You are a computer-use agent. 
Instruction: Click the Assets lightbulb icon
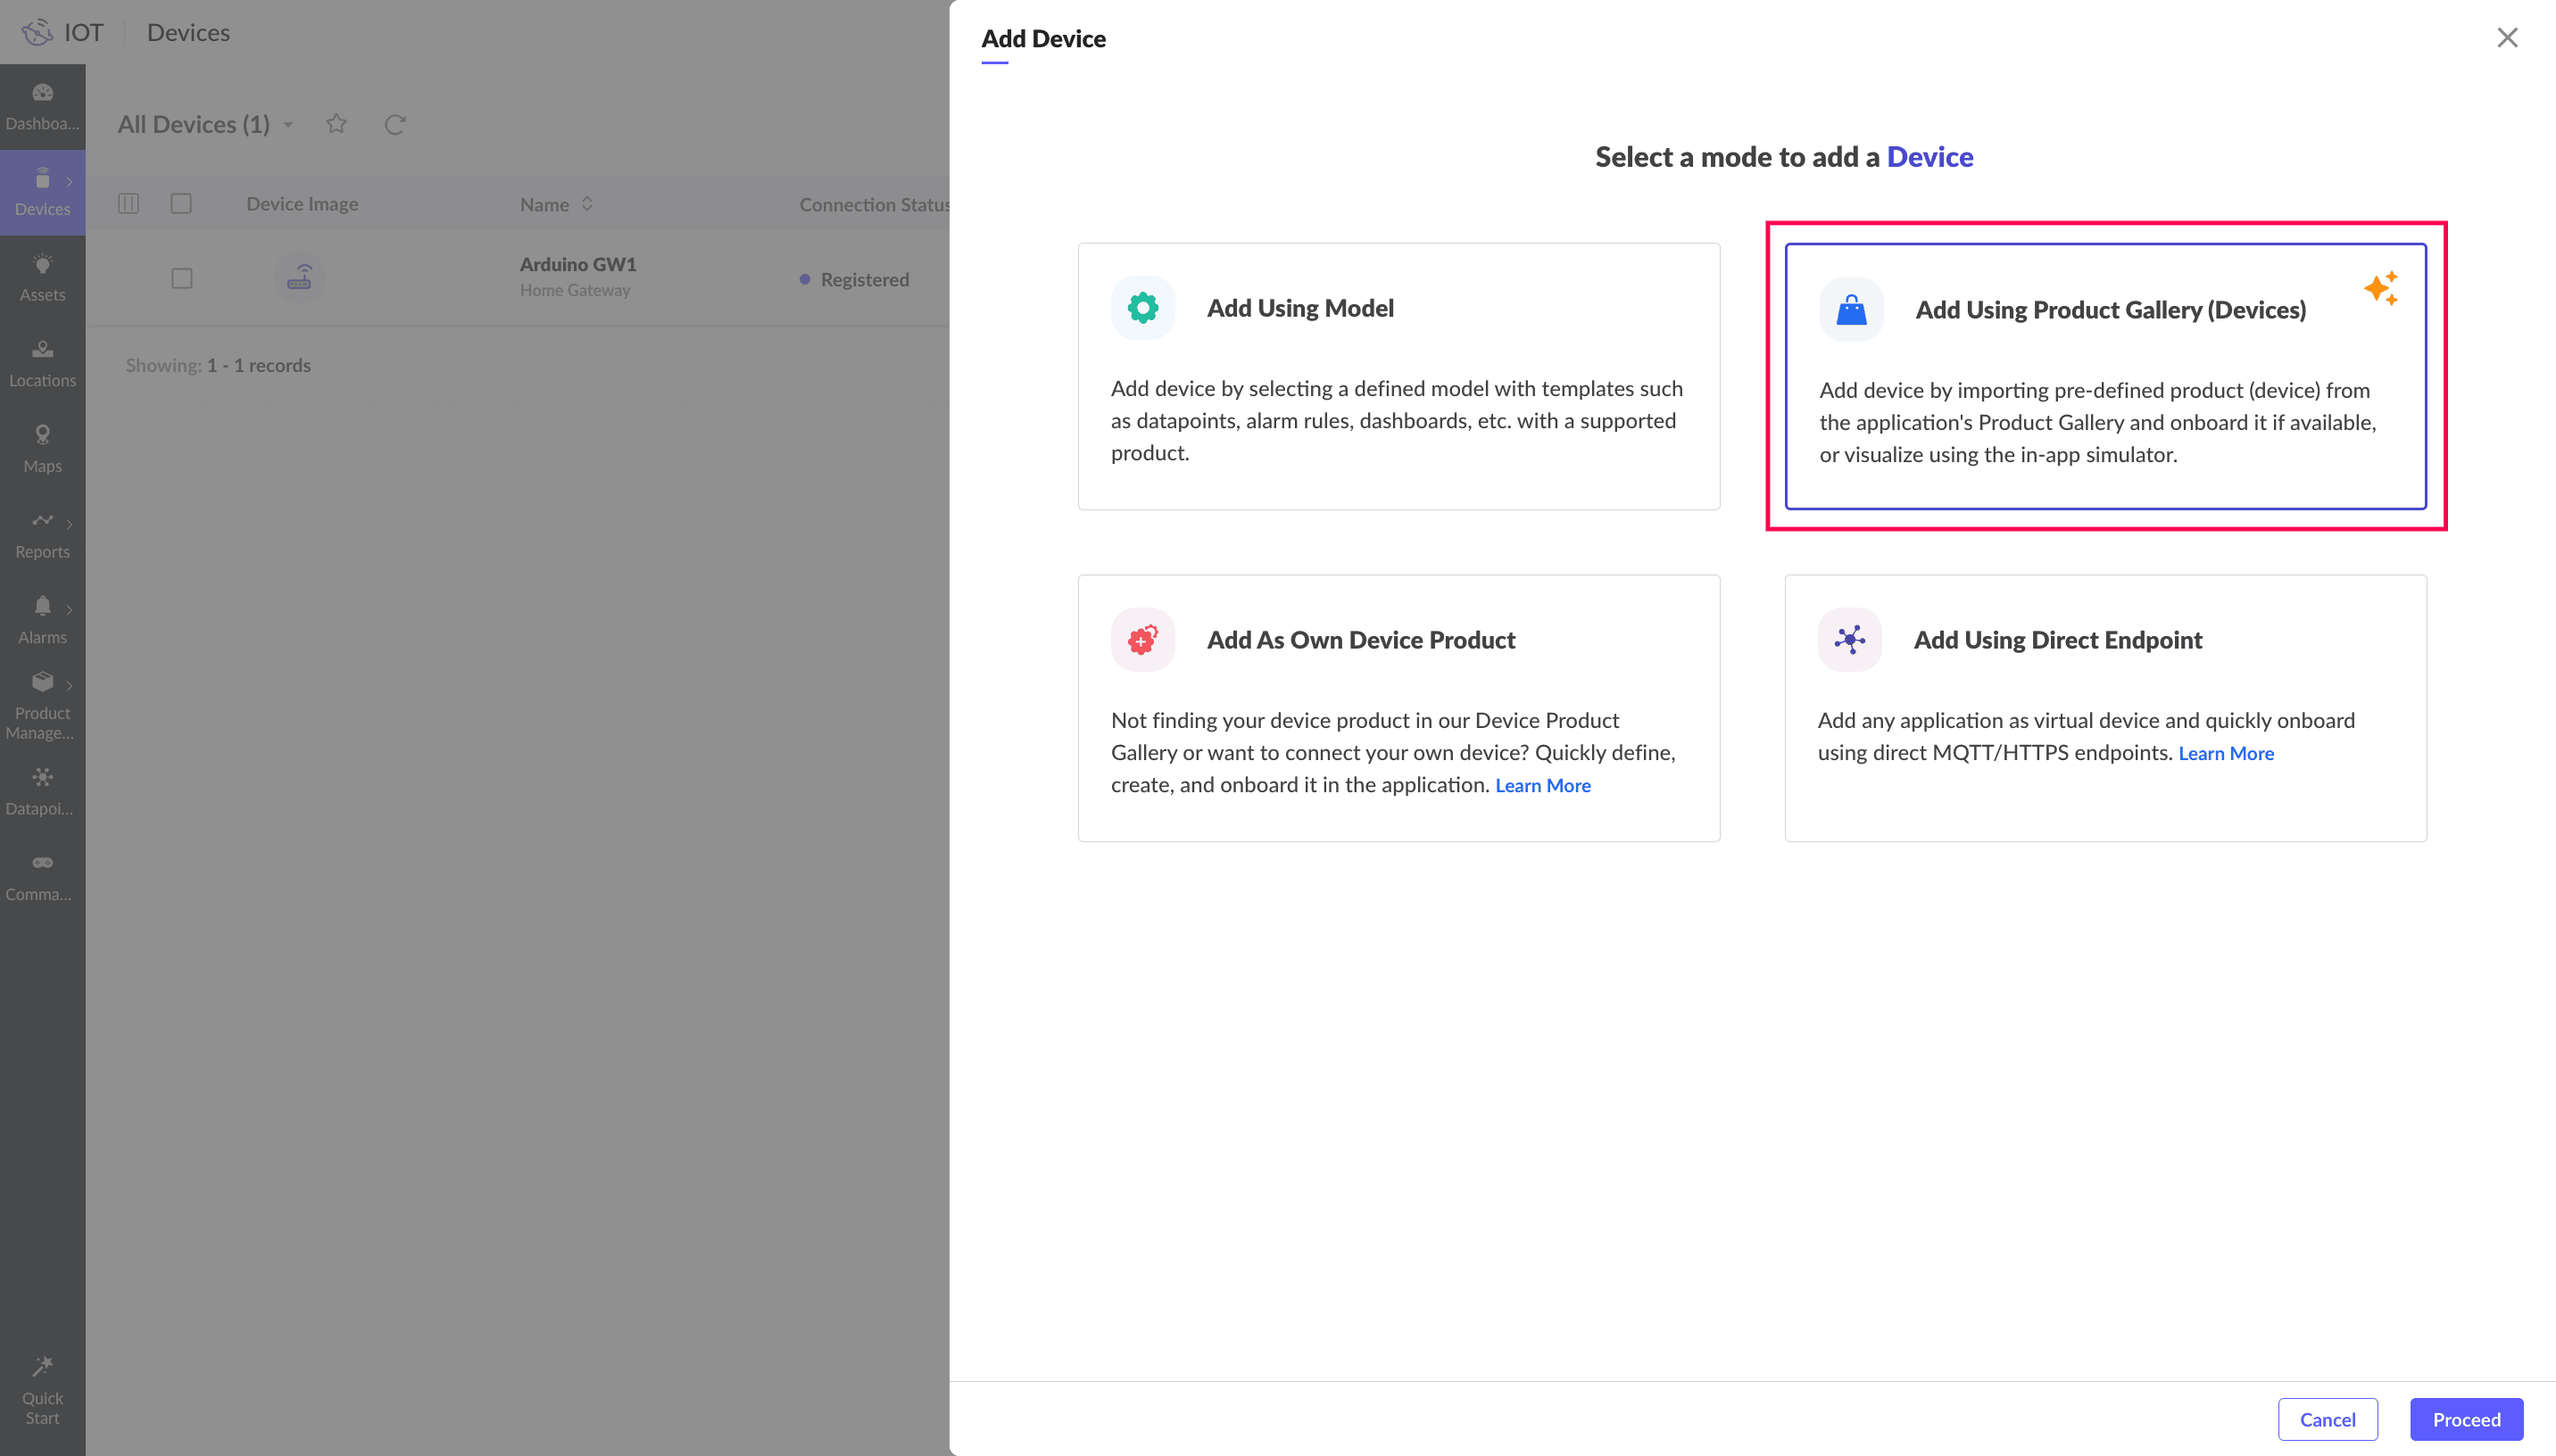tap(42, 264)
